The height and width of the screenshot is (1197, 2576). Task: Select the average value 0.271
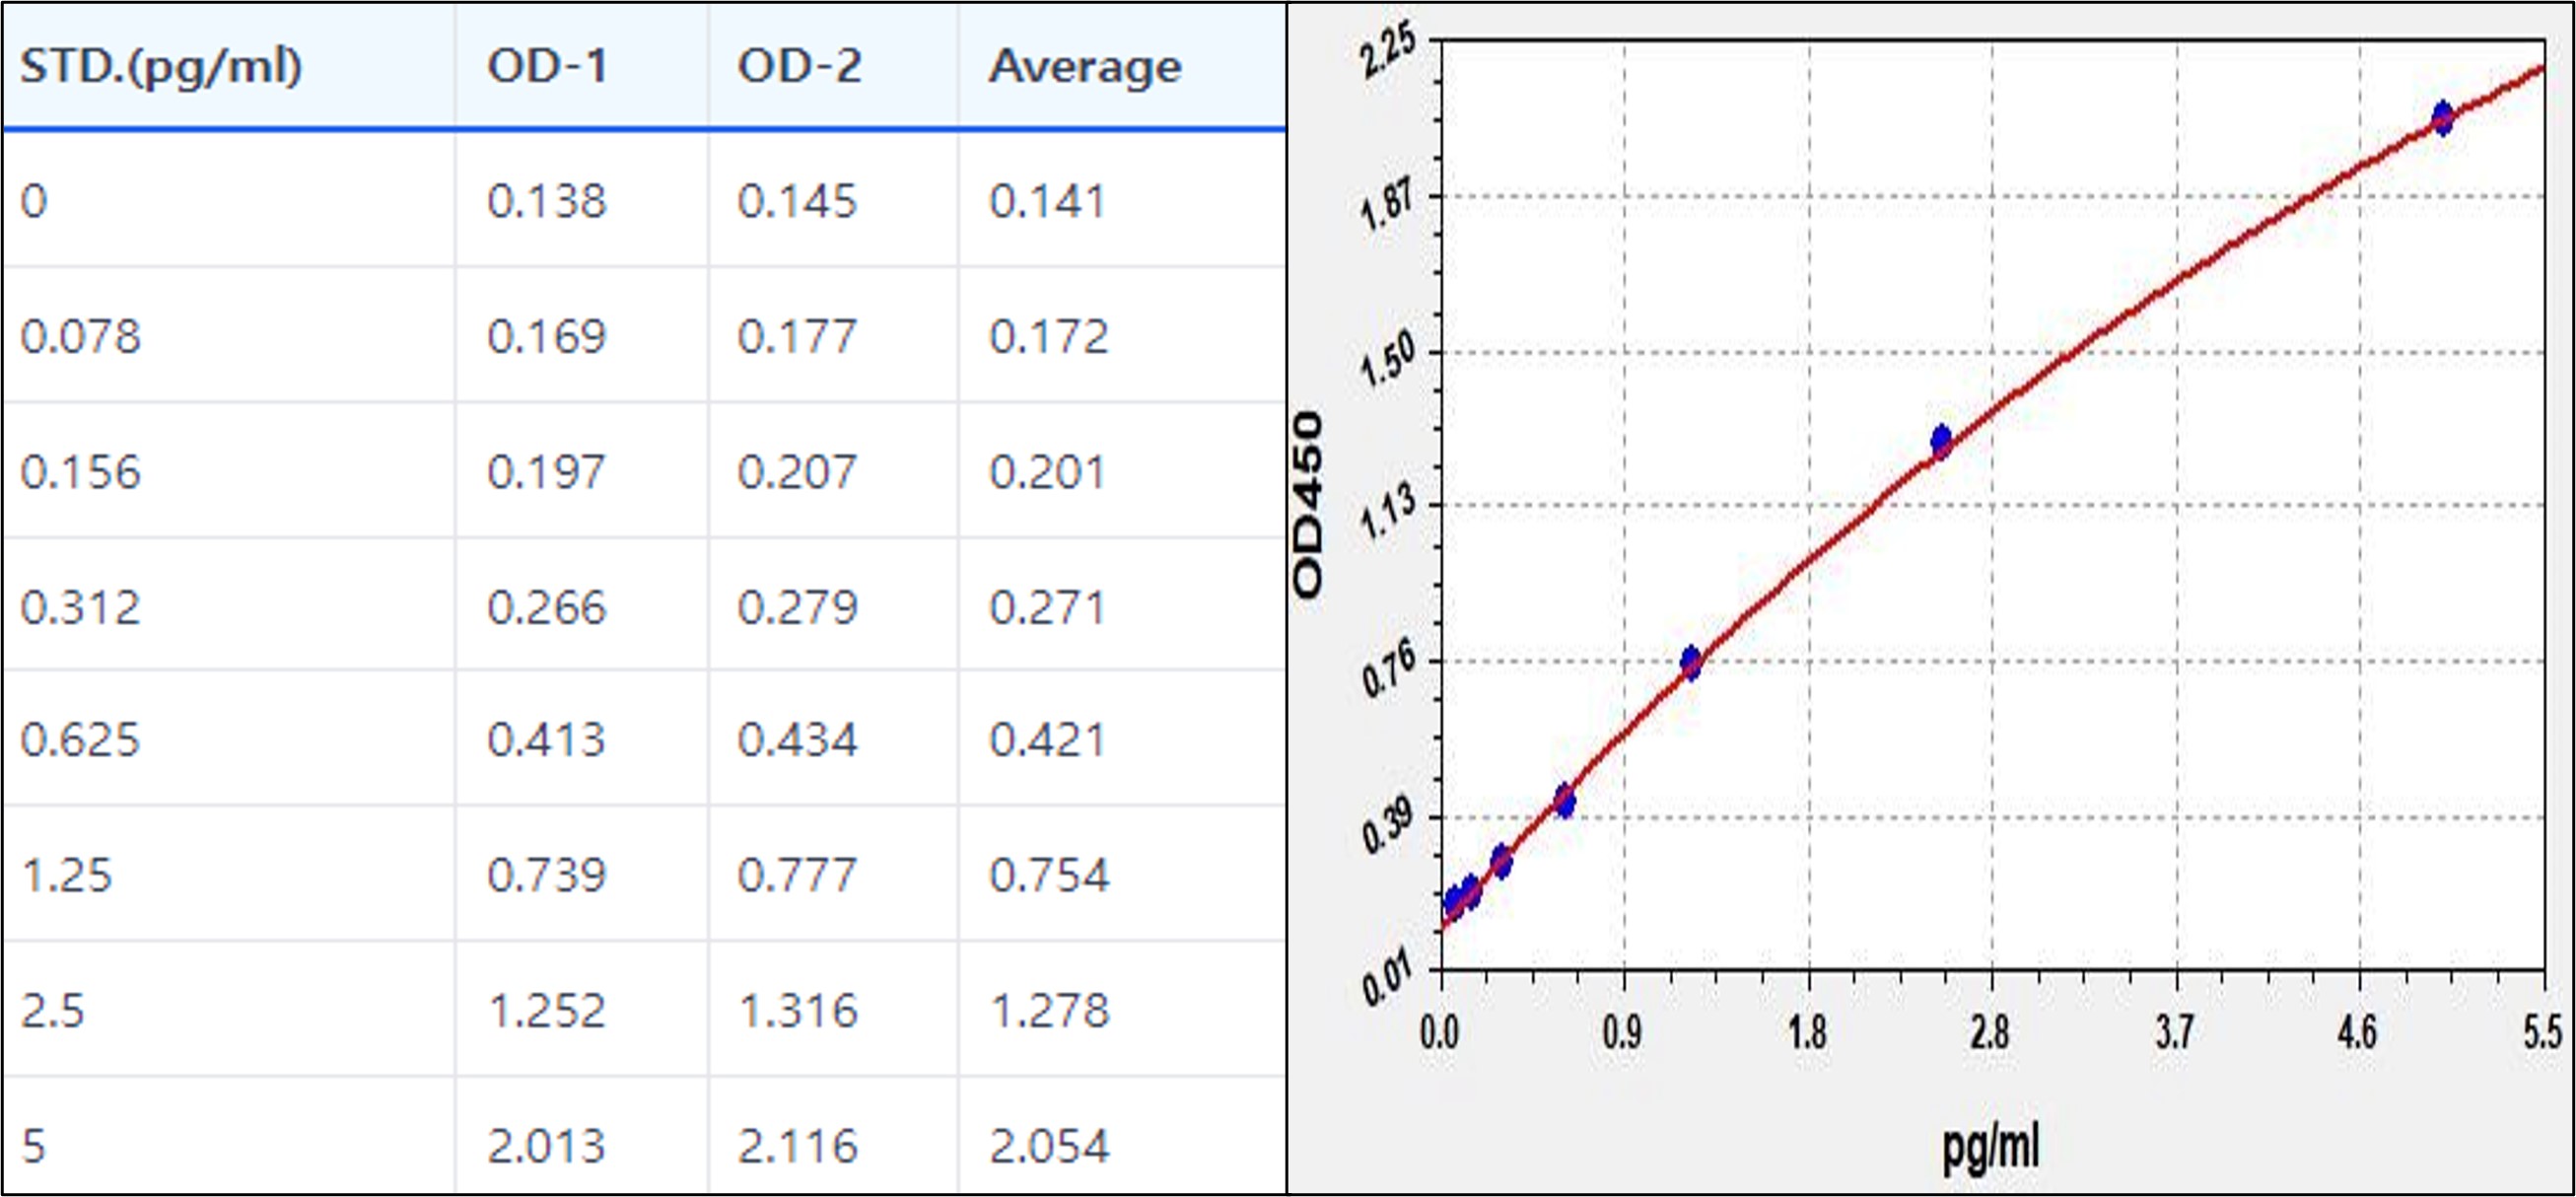coord(1047,608)
